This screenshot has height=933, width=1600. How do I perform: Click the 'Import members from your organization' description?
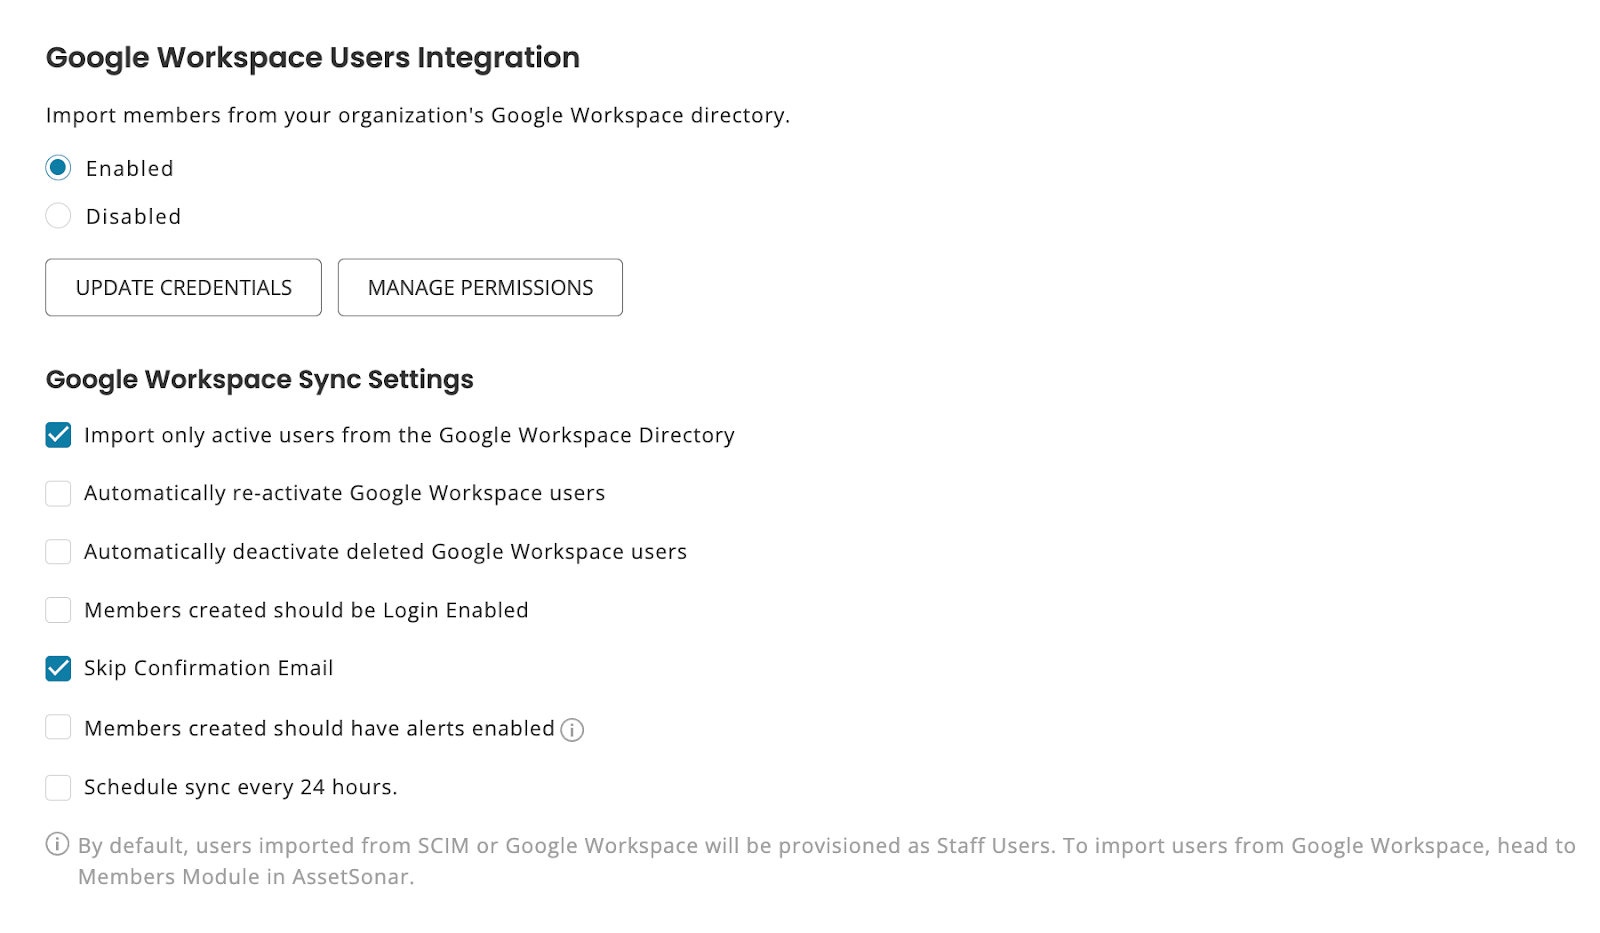click(x=417, y=116)
